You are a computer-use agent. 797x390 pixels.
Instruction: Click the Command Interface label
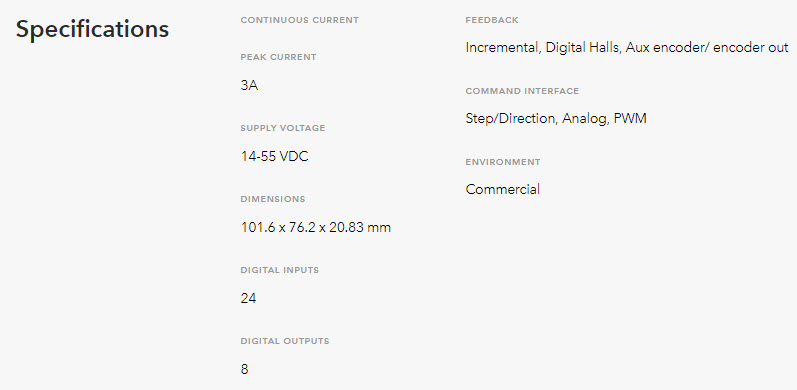point(522,91)
